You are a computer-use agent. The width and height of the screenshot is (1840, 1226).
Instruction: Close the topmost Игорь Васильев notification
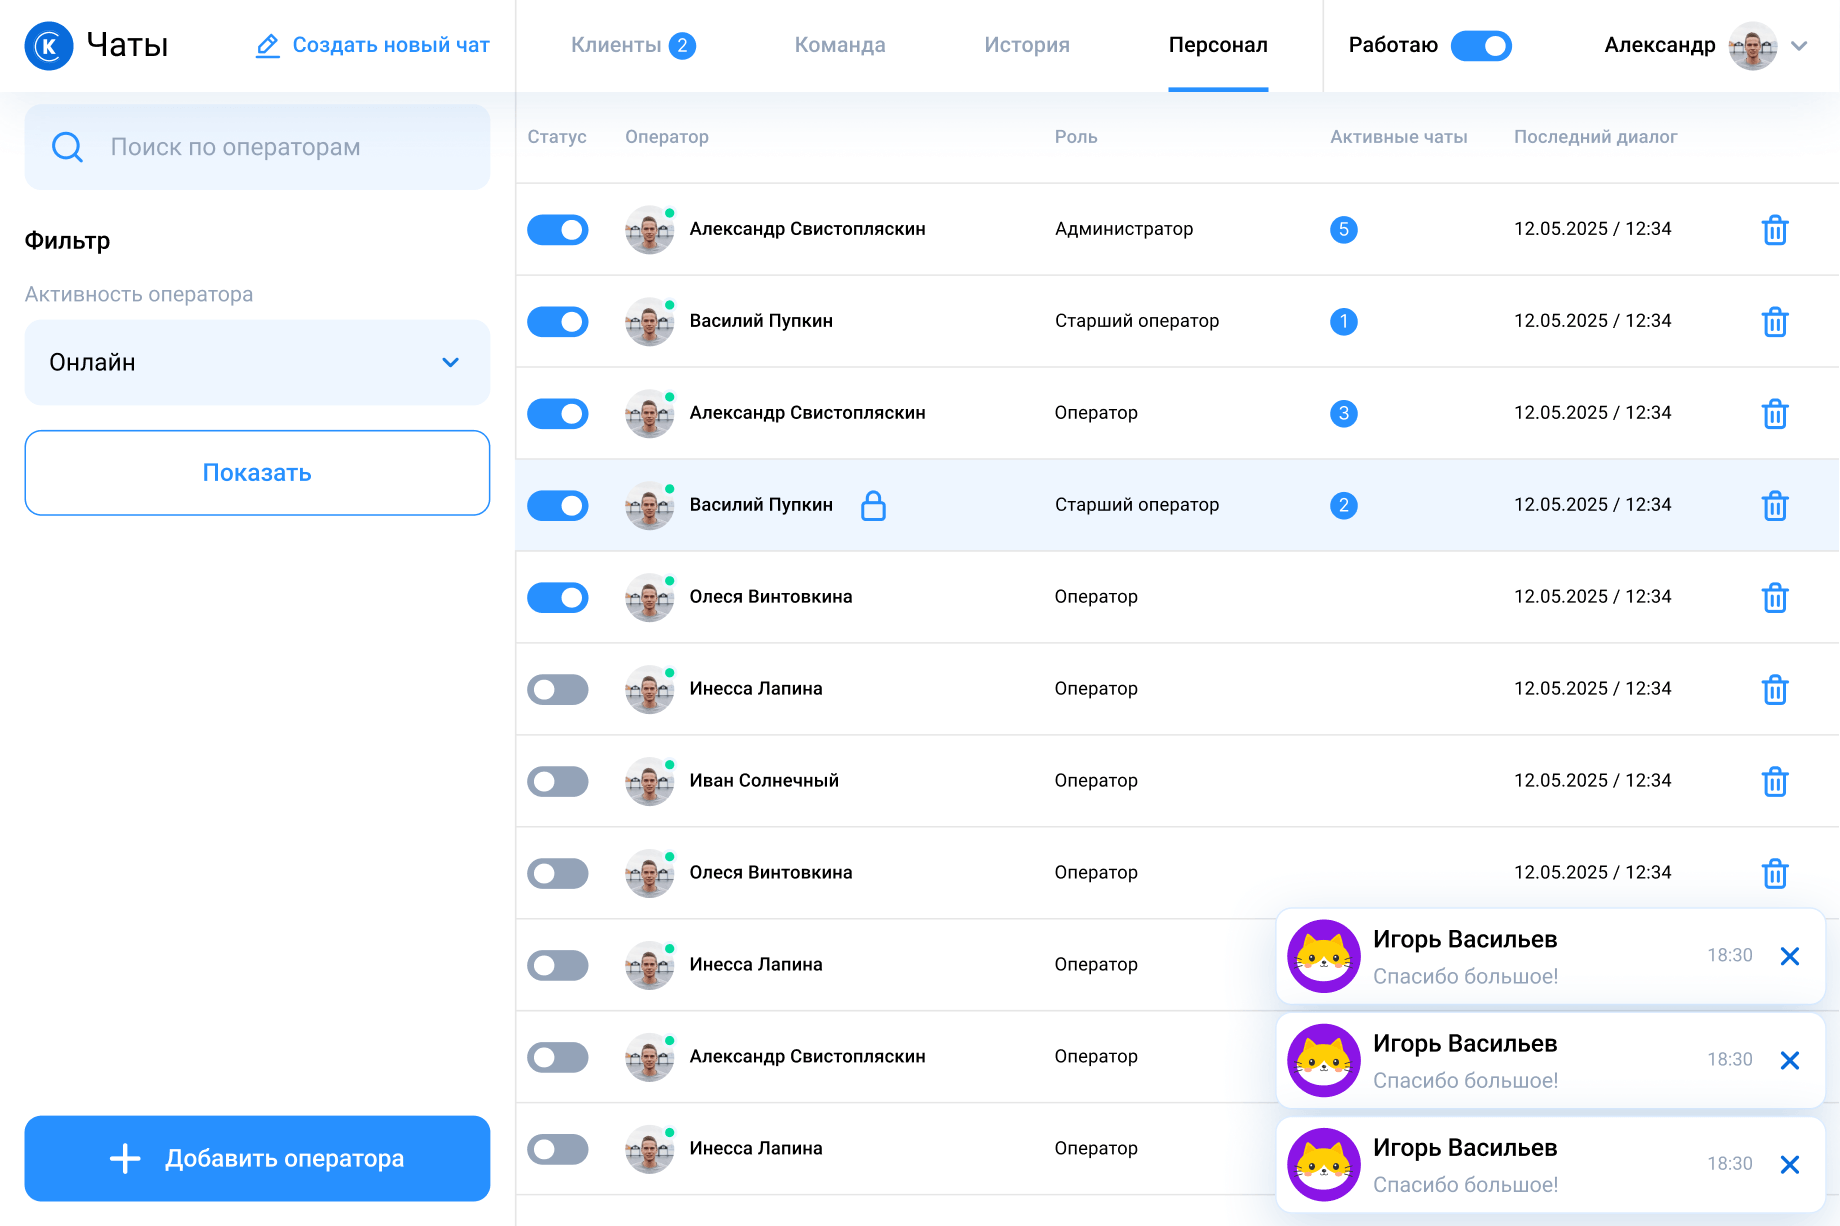[x=1790, y=956]
